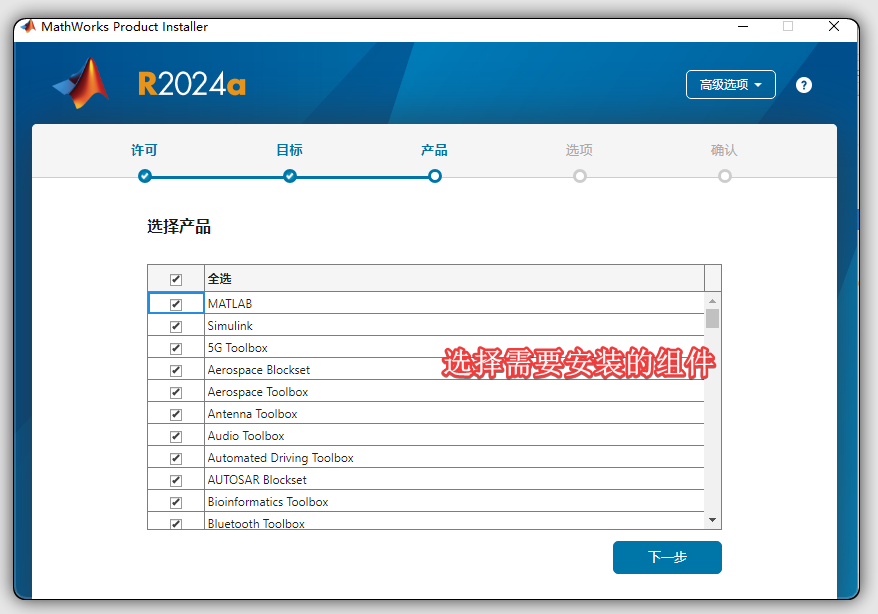Select the Simulink row text
The height and width of the screenshot is (614, 878).
[x=230, y=326]
